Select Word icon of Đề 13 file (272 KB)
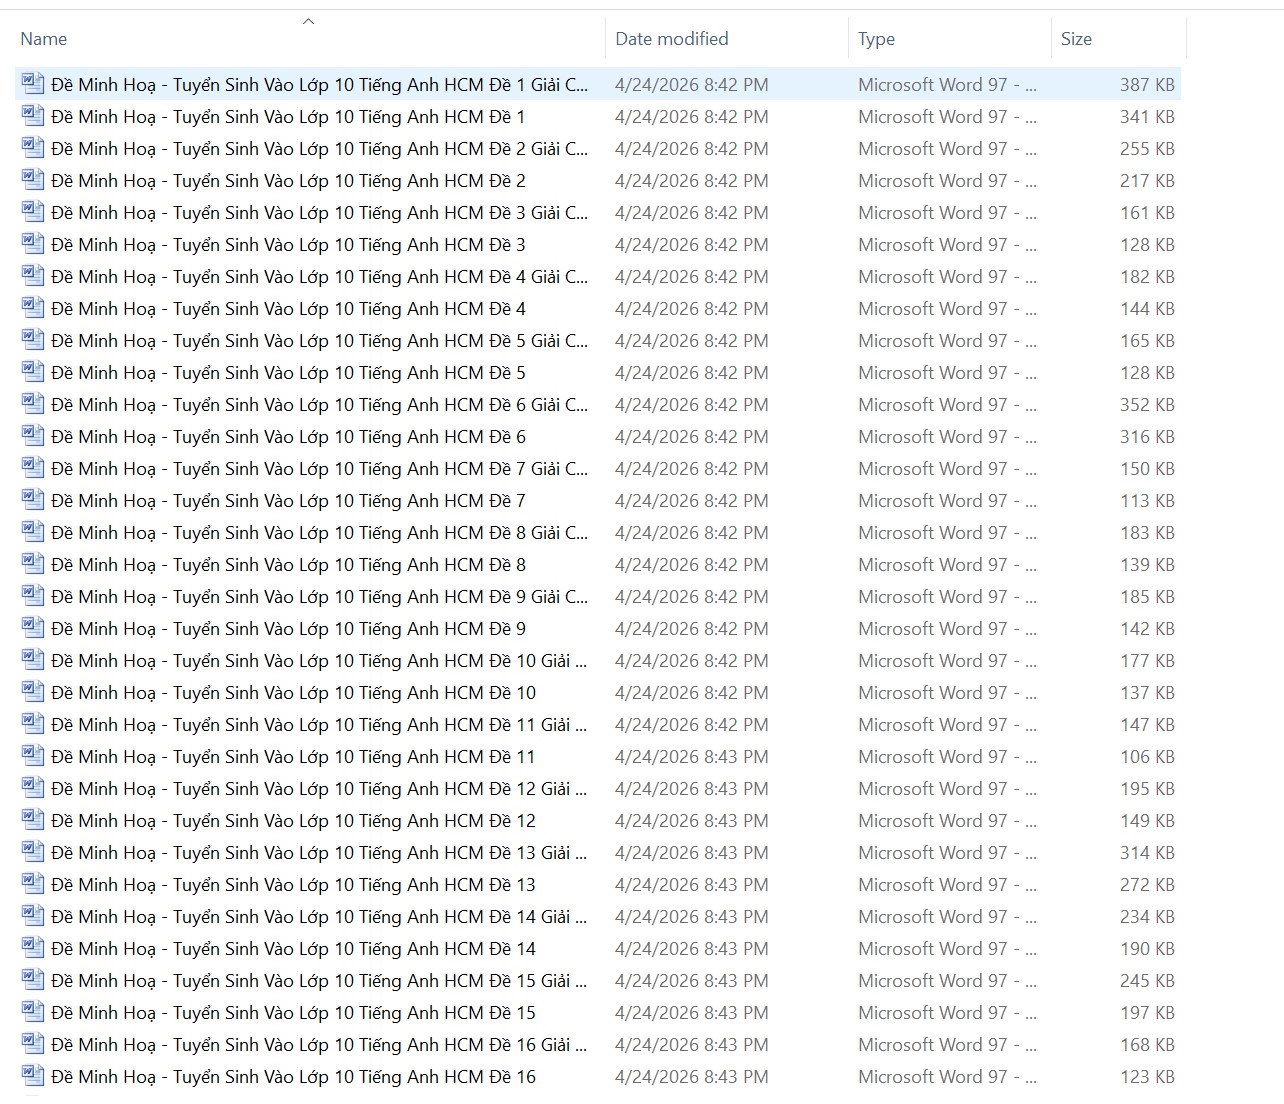The image size is (1284, 1104). coord(33,884)
